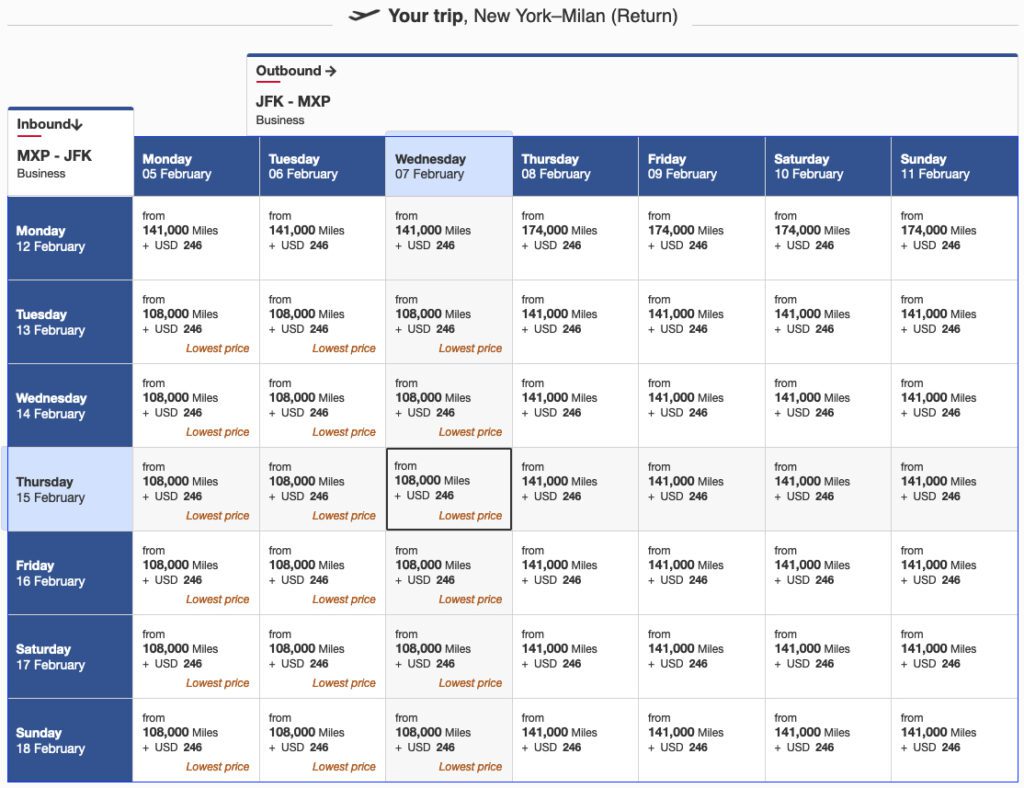The height and width of the screenshot is (788, 1024).
Task: Select the Sunday 11 February outbound column header
Action: click(x=953, y=166)
